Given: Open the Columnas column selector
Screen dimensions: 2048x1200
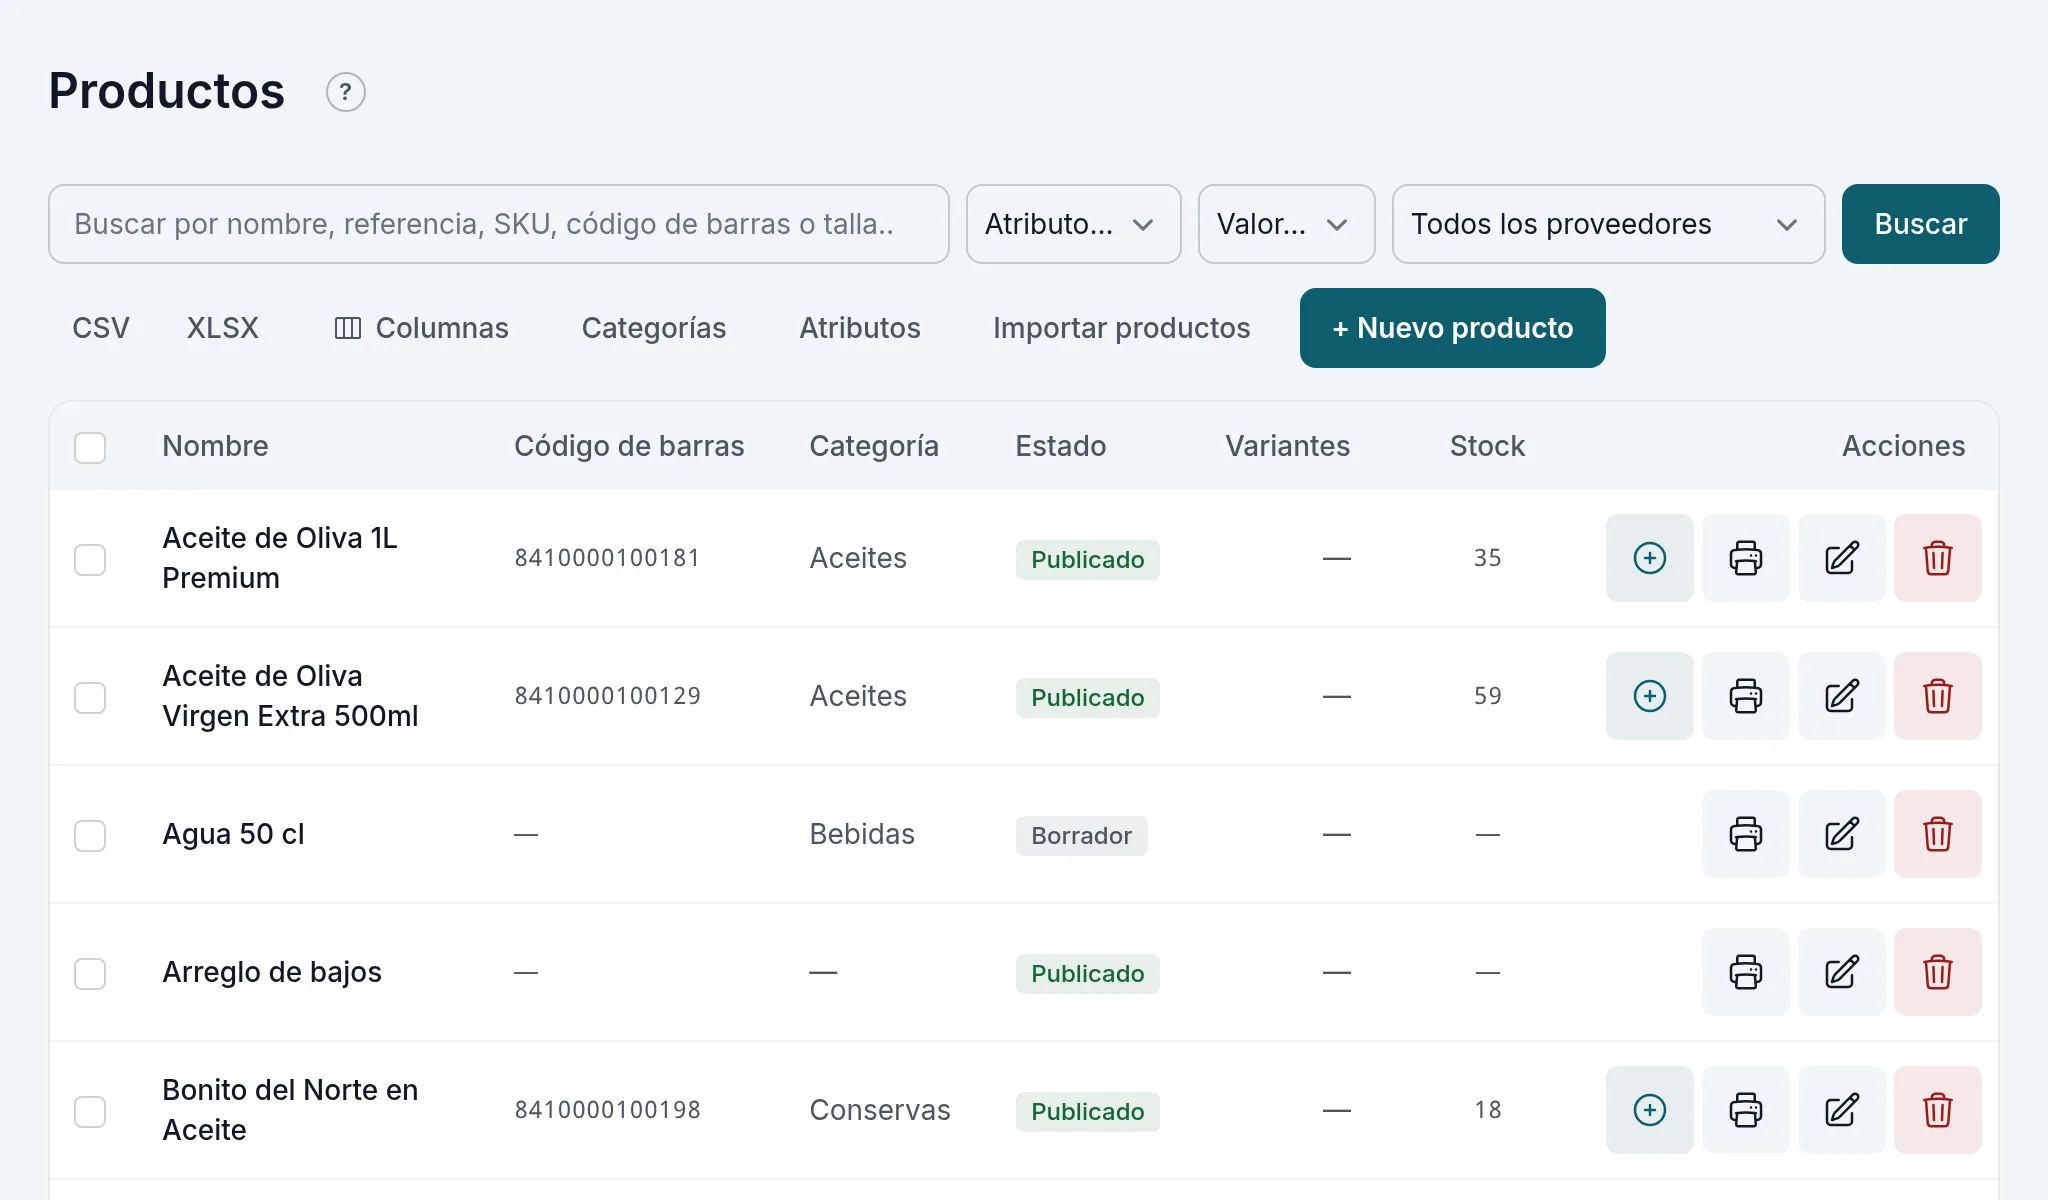Looking at the screenshot, I should (x=421, y=328).
